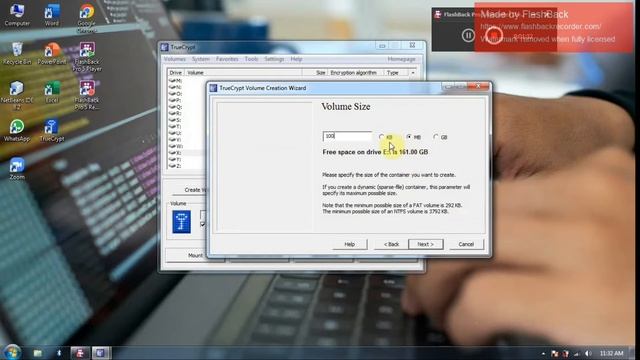Stop the FlashBack recording
The height and width of the screenshot is (360, 640).
coord(493,35)
